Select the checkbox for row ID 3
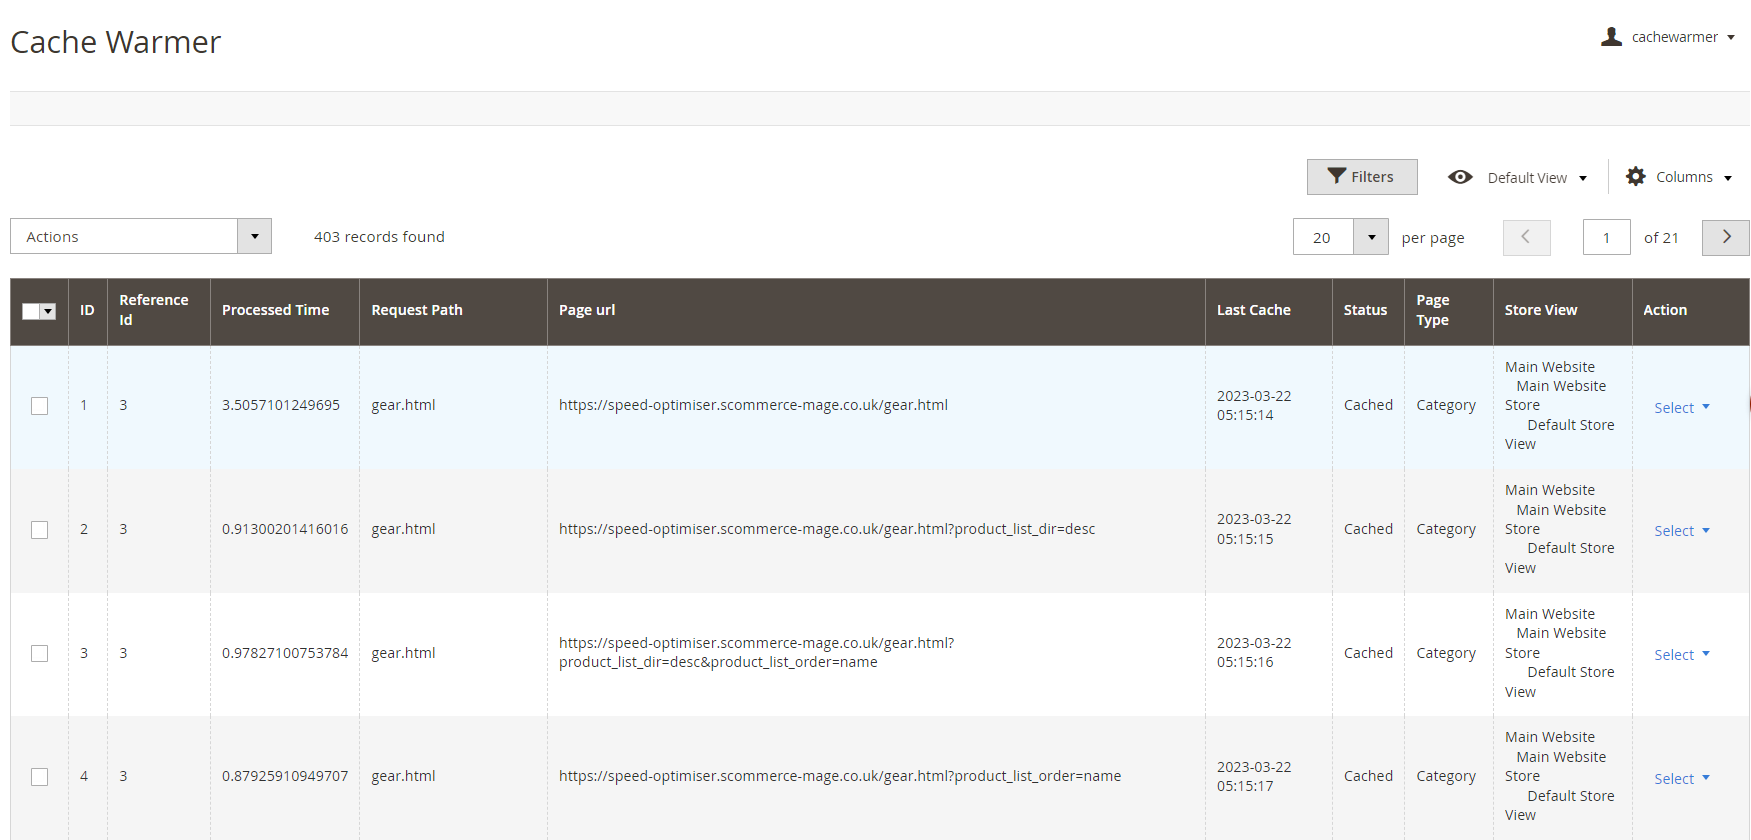1751x840 pixels. tap(40, 653)
